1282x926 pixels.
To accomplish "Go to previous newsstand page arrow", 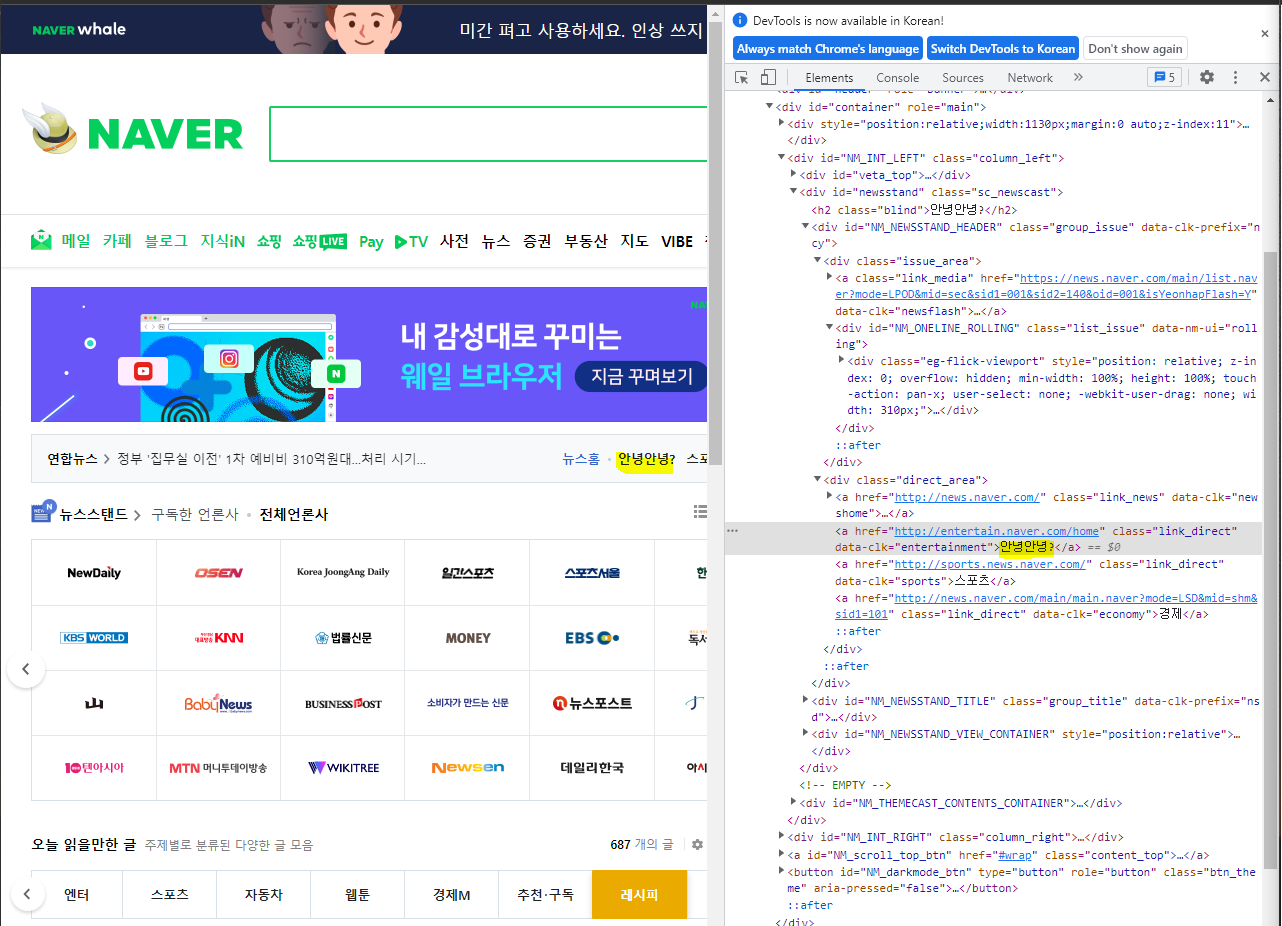I will tap(26, 669).
